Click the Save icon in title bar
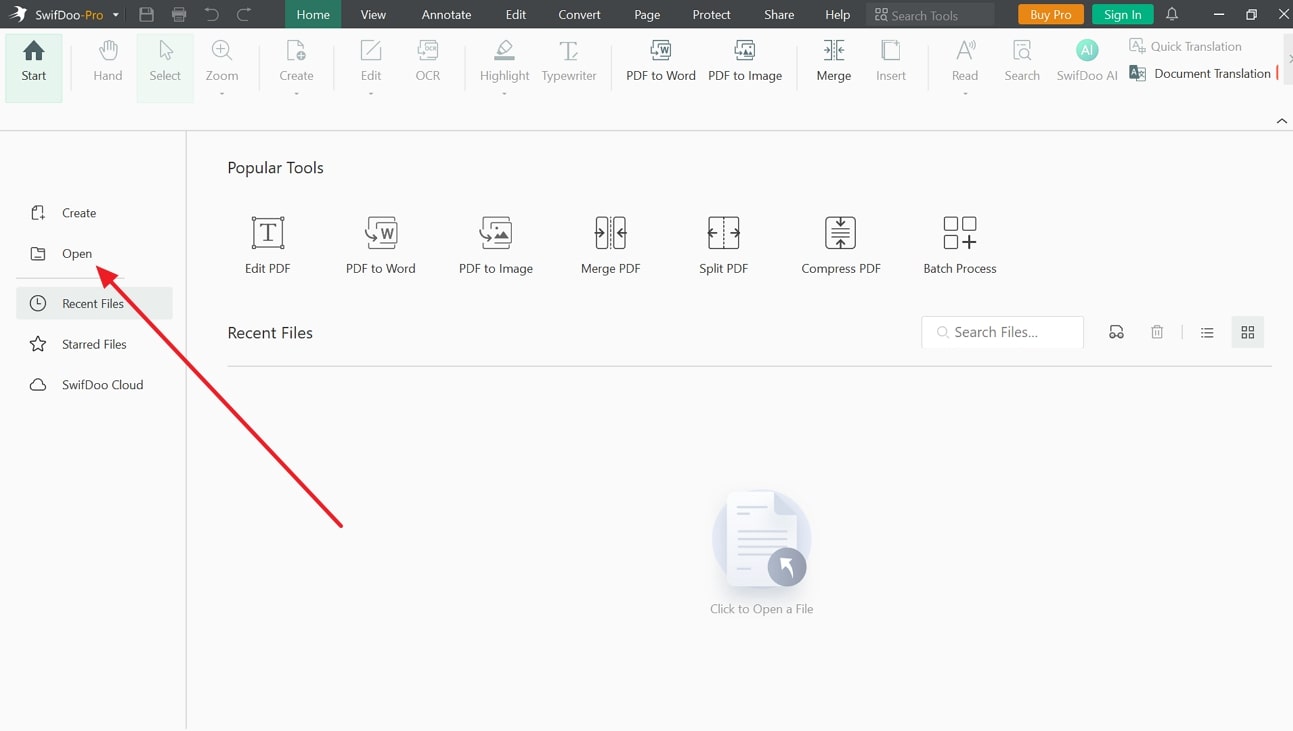The height and width of the screenshot is (731, 1293). [146, 15]
